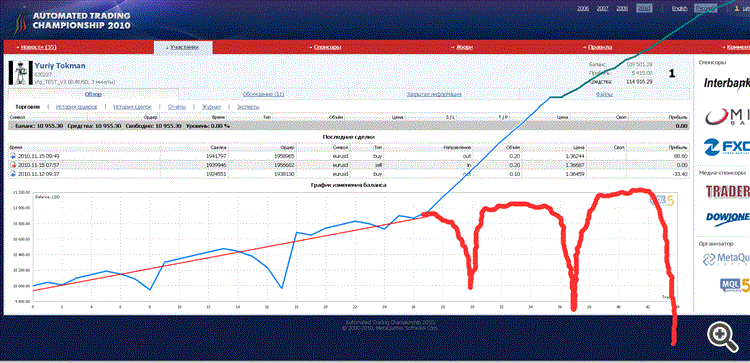Click profit value 88.60
The image size is (750, 363).
680,156
